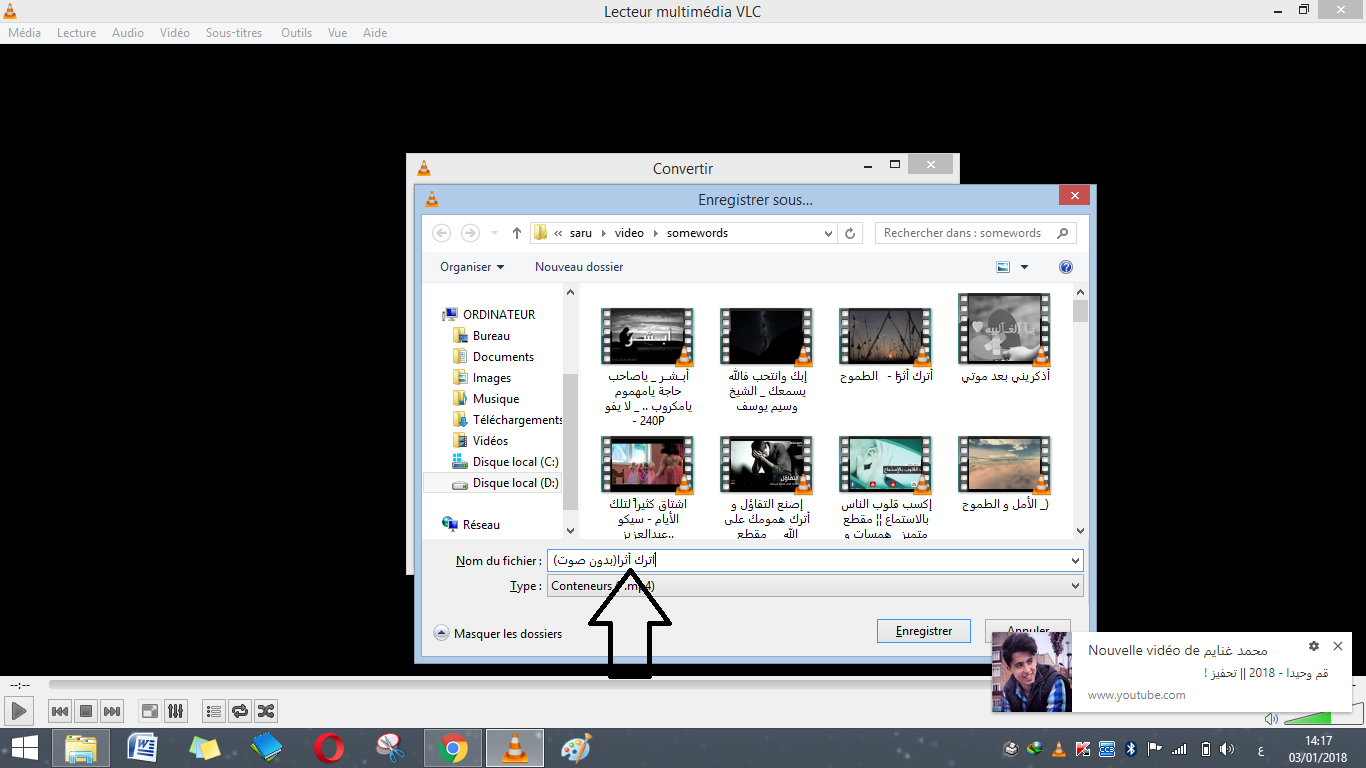The height and width of the screenshot is (768, 1366).
Task: Select Réseau in the folder tree
Action: click(x=481, y=525)
